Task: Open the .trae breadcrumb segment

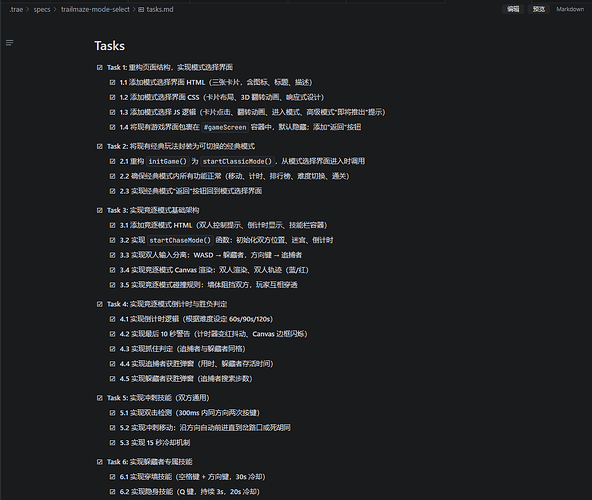Action: pos(16,9)
